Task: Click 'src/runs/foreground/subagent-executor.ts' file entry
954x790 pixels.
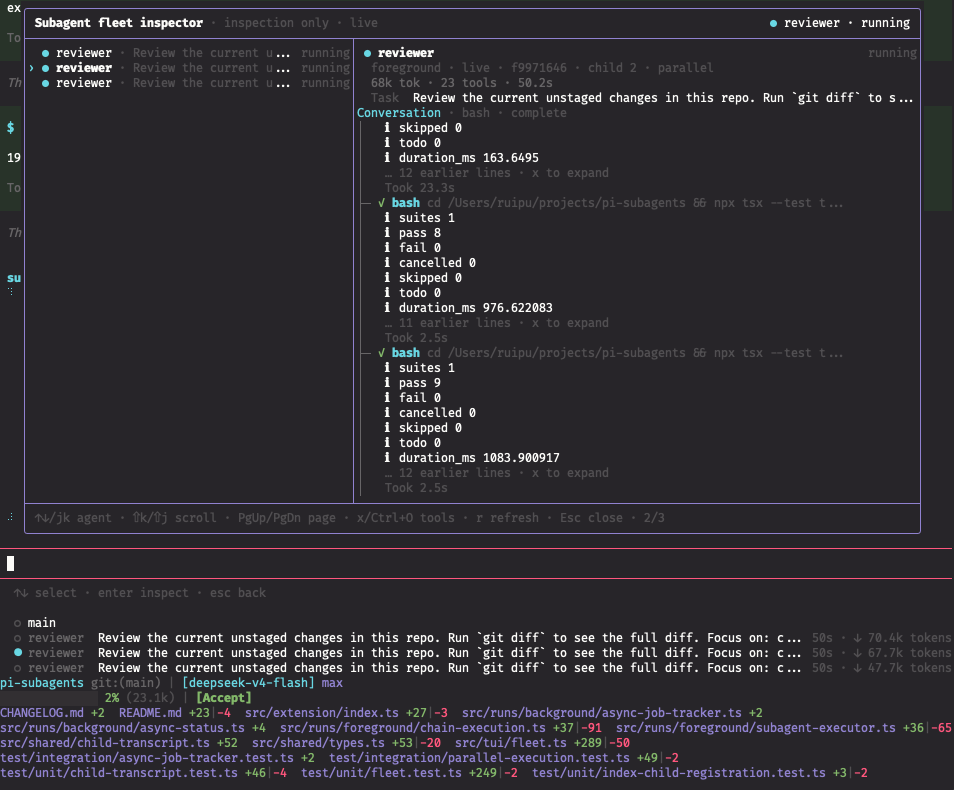Action: (x=756, y=728)
